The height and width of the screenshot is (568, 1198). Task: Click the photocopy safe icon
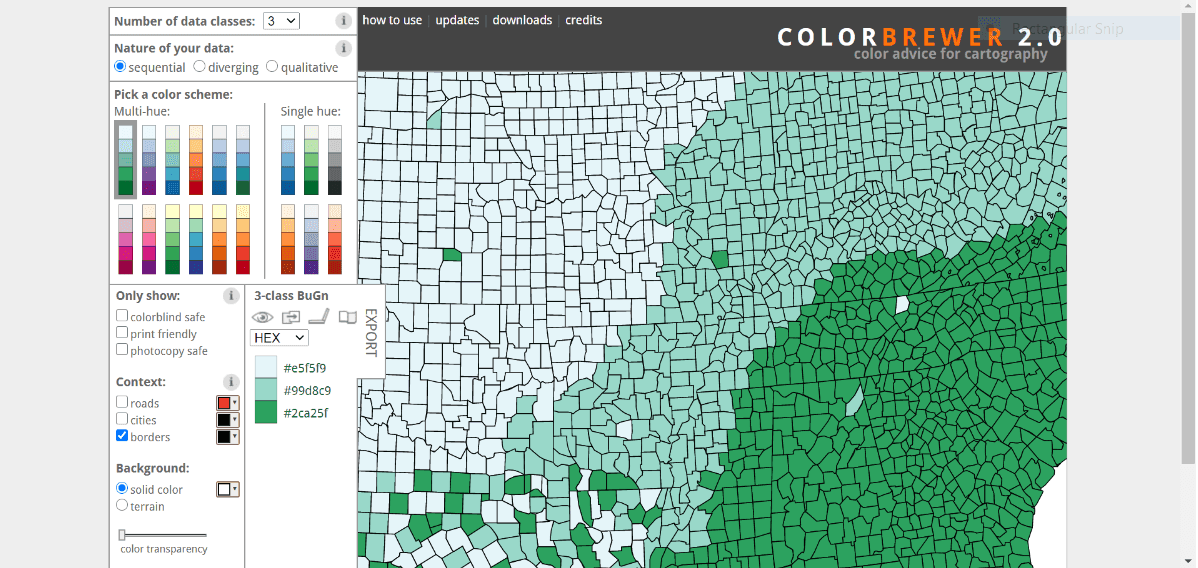click(291, 317)
